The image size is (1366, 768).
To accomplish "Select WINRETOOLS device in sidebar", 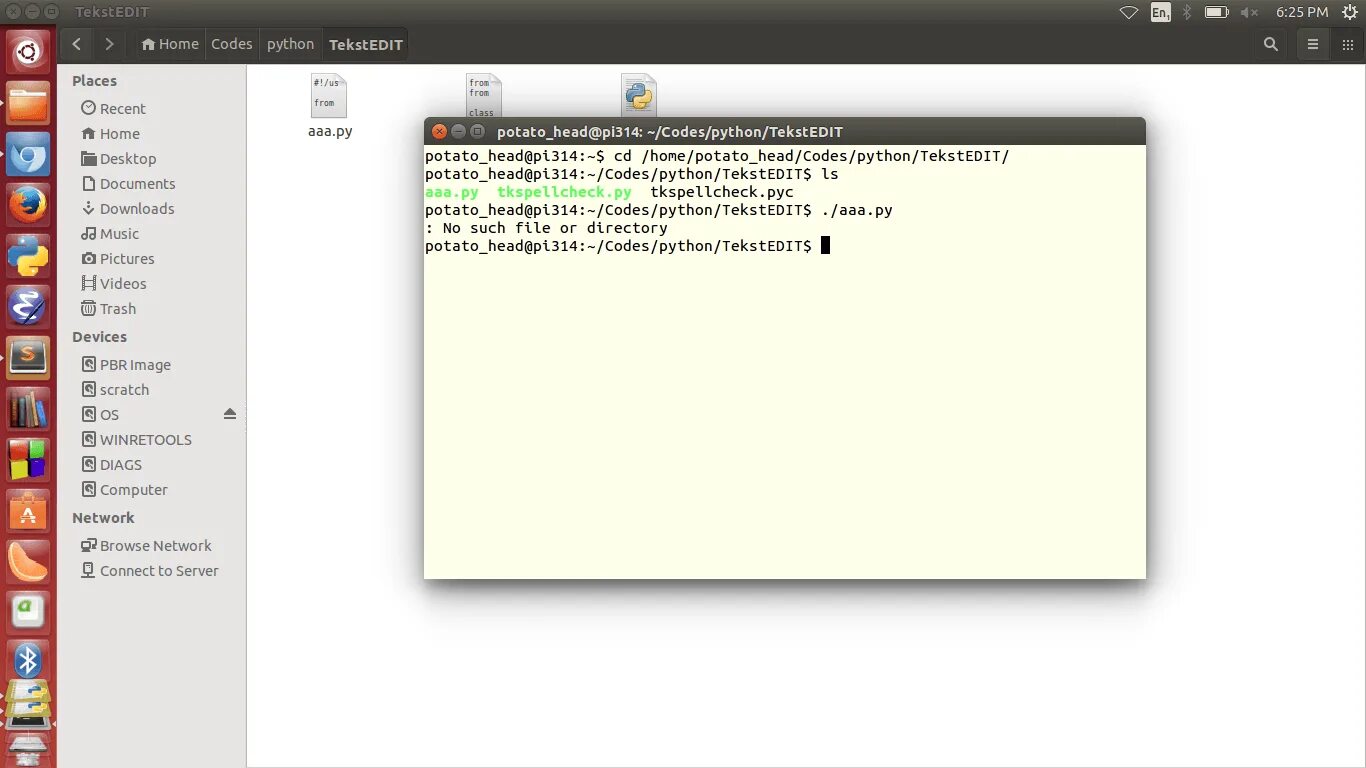I will (135, 440).
